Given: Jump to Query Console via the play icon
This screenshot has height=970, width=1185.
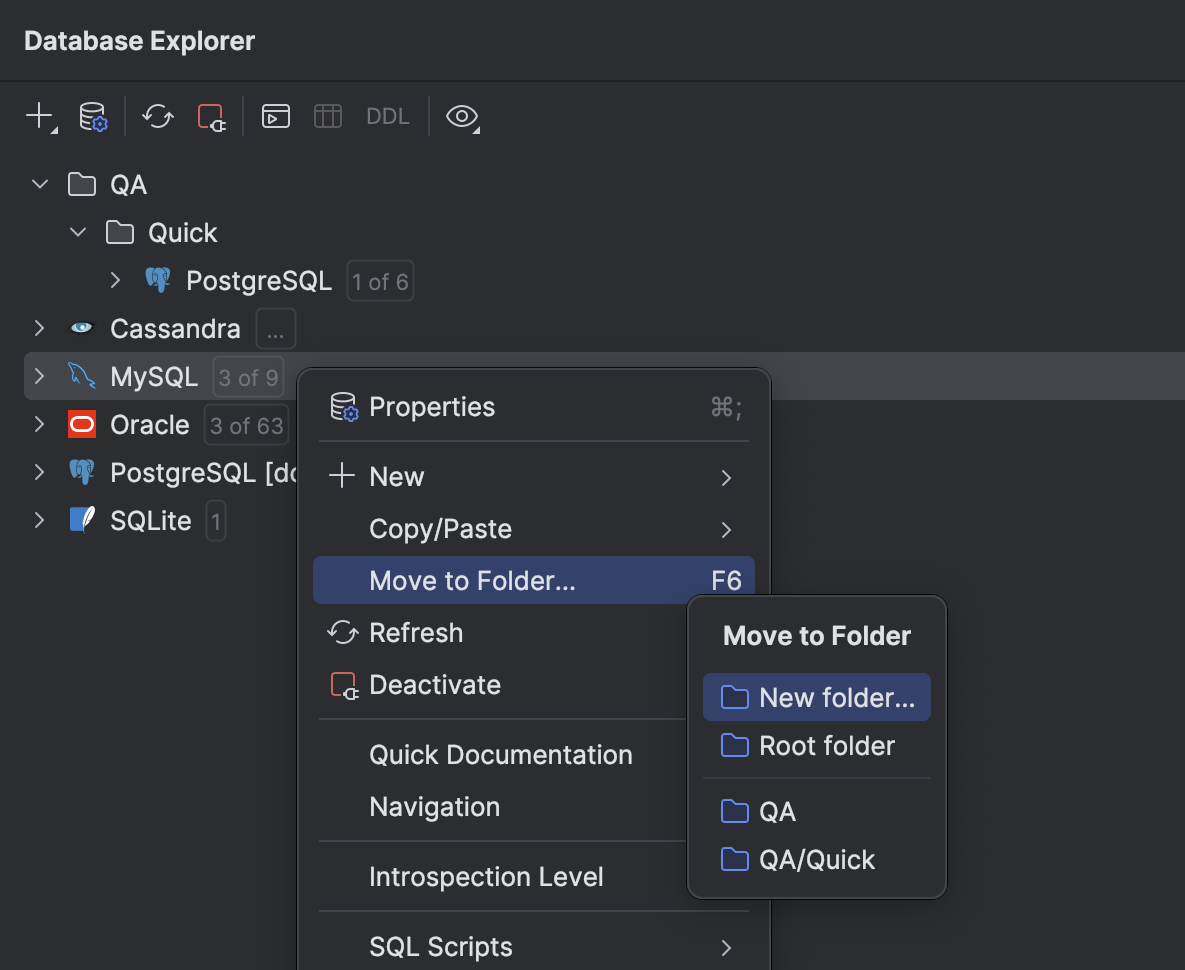Looking at the screenshot, I should (275, 116).
